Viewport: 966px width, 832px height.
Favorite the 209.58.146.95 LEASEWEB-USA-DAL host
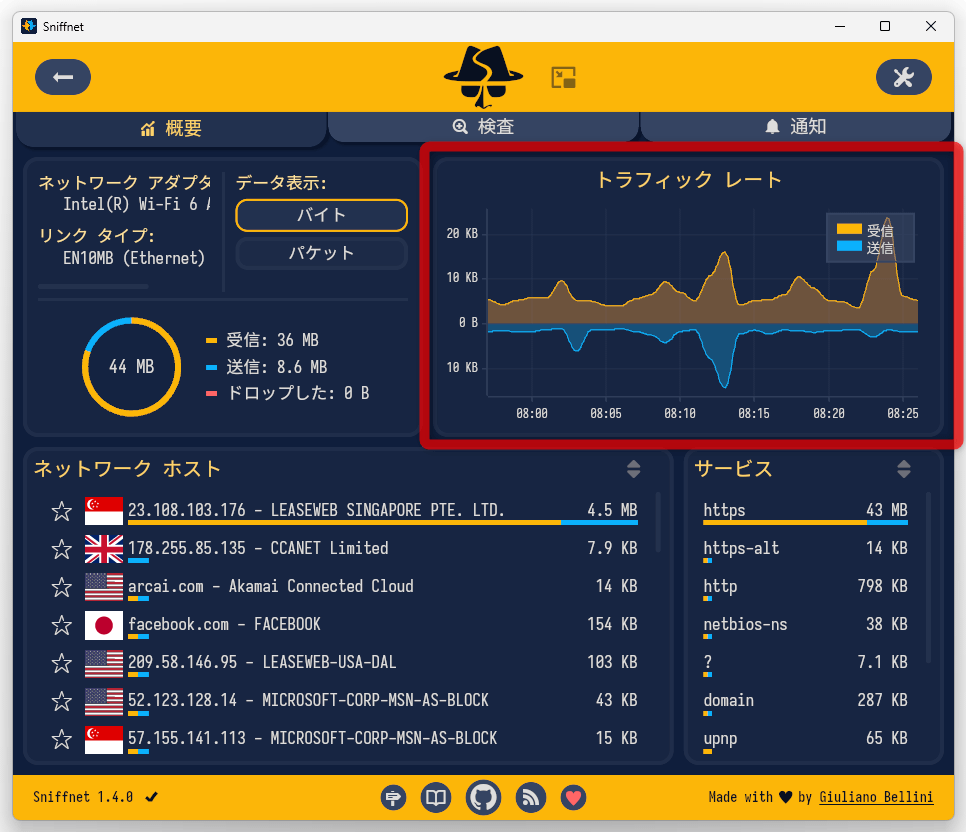tap(62, 663)
